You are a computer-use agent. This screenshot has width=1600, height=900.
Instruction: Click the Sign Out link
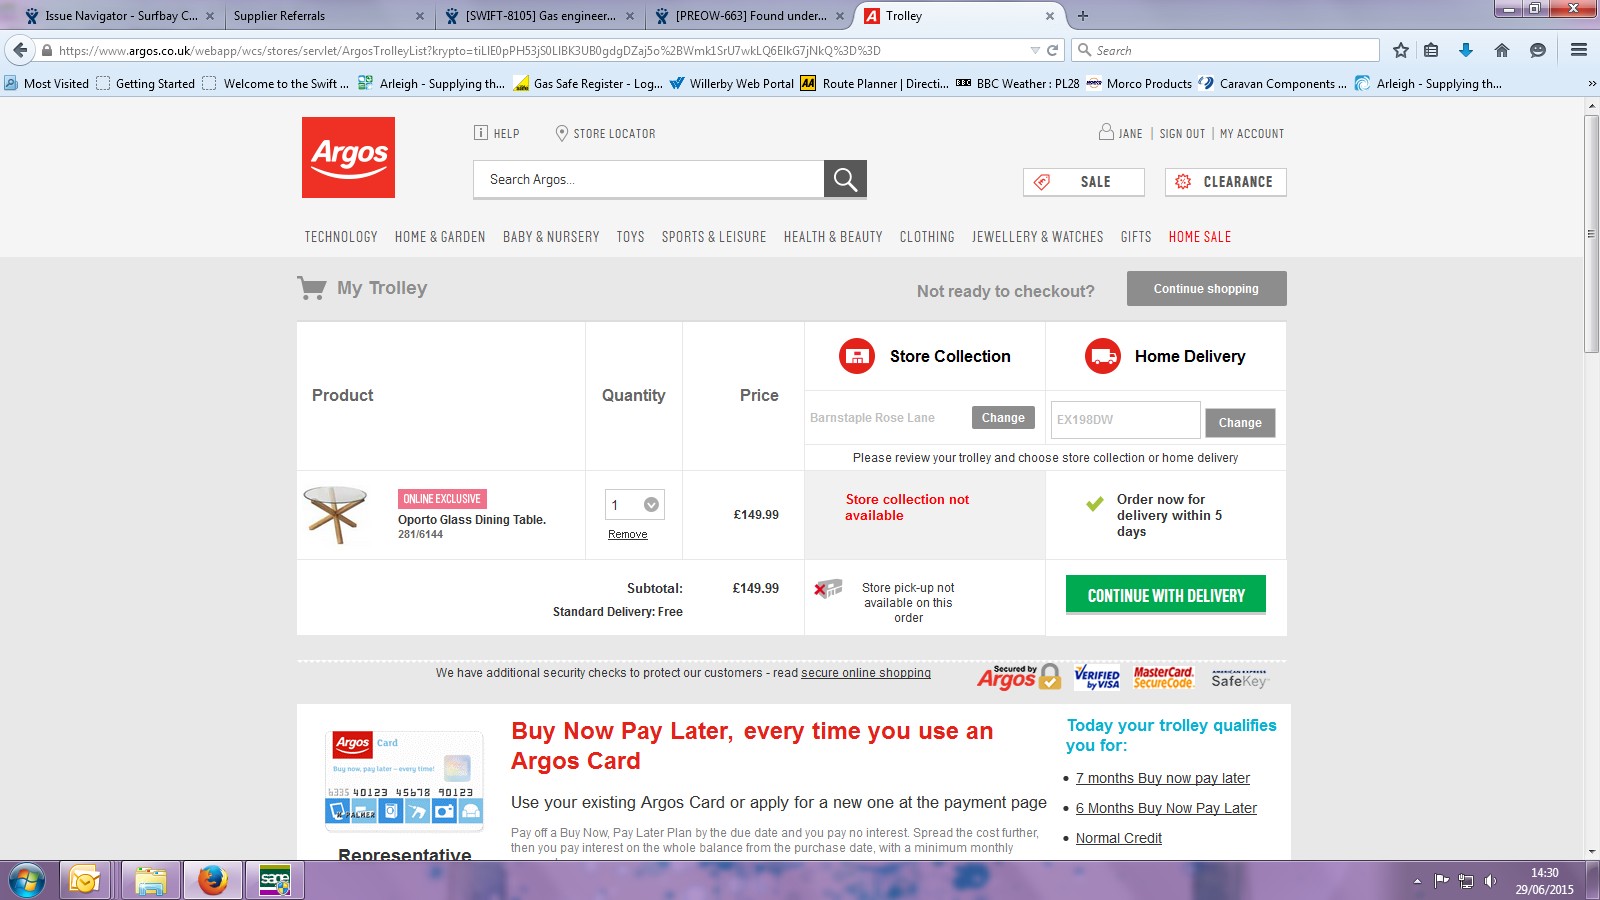(1182, 133)
